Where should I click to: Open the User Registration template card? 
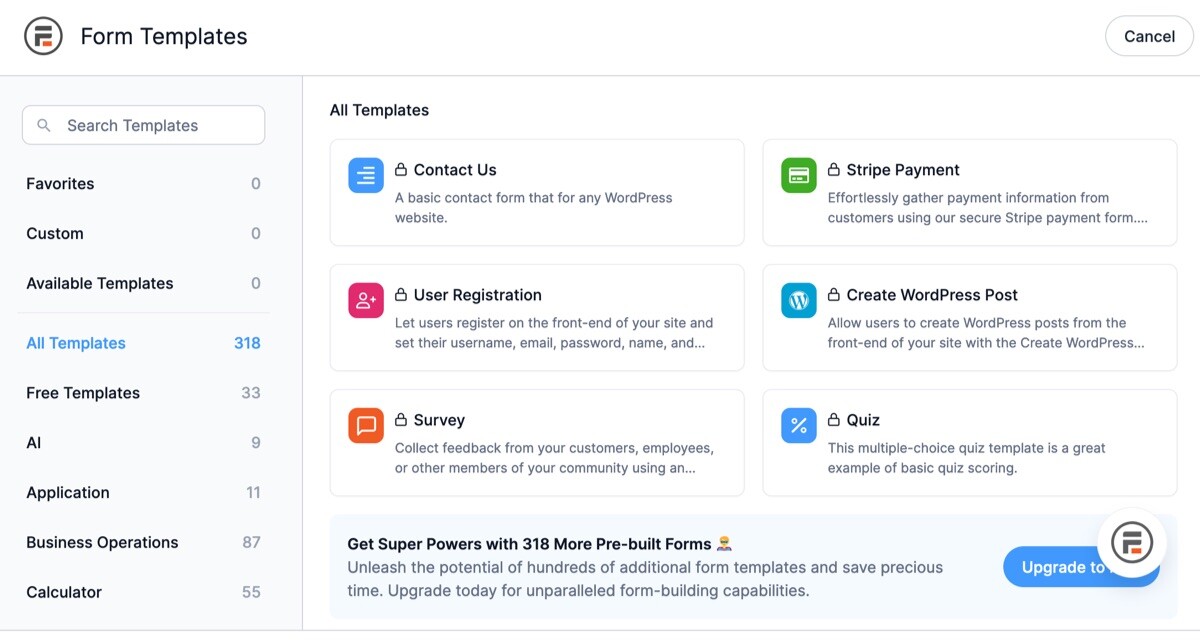(537, 317)
